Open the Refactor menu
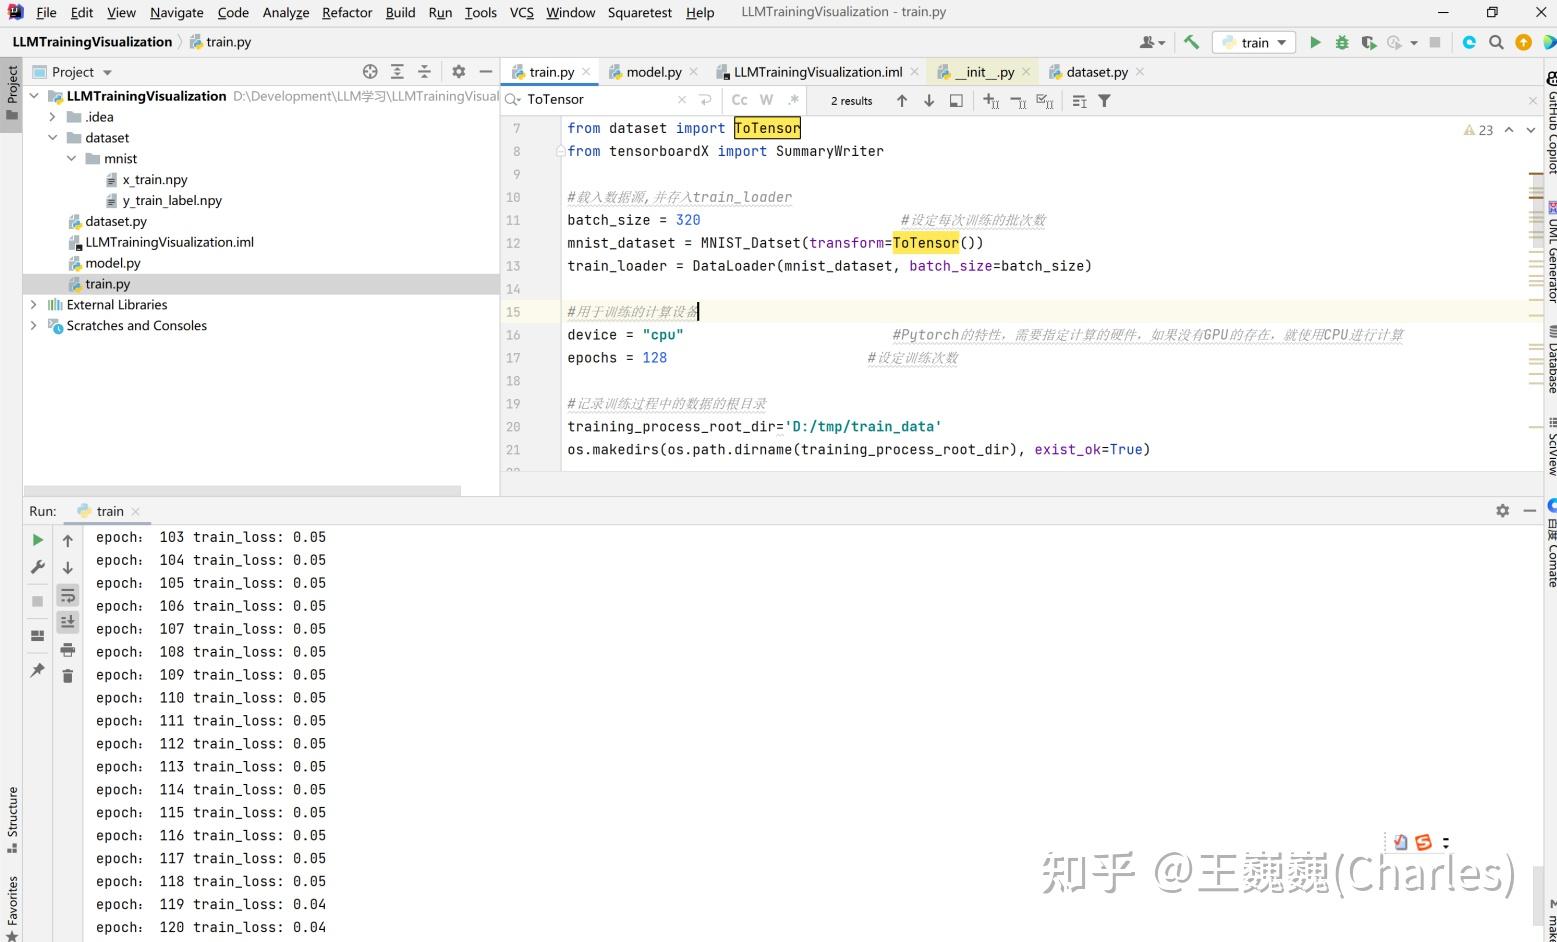Screen dimensions: 1557x942 point(347,12)
